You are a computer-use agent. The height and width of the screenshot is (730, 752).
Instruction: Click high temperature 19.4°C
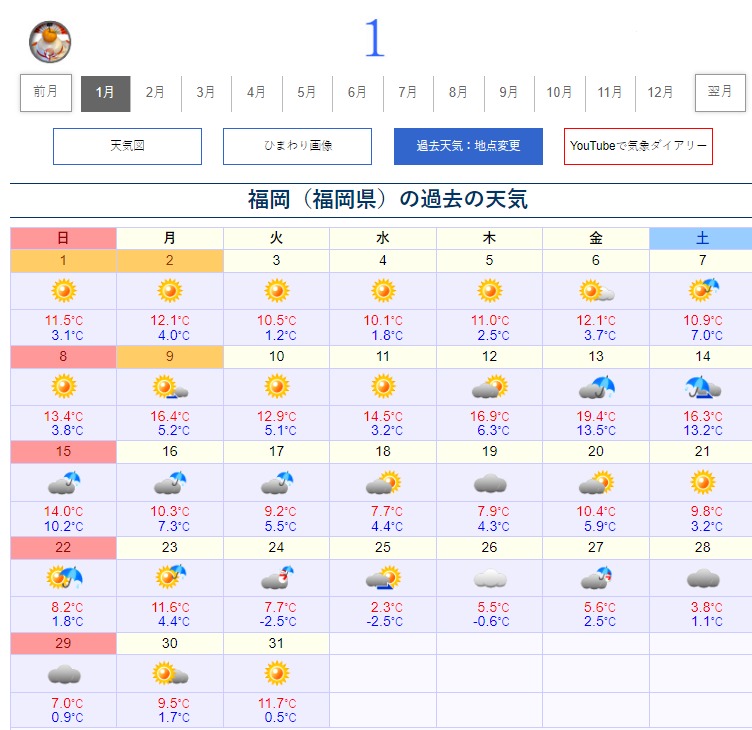coord(597,416)
